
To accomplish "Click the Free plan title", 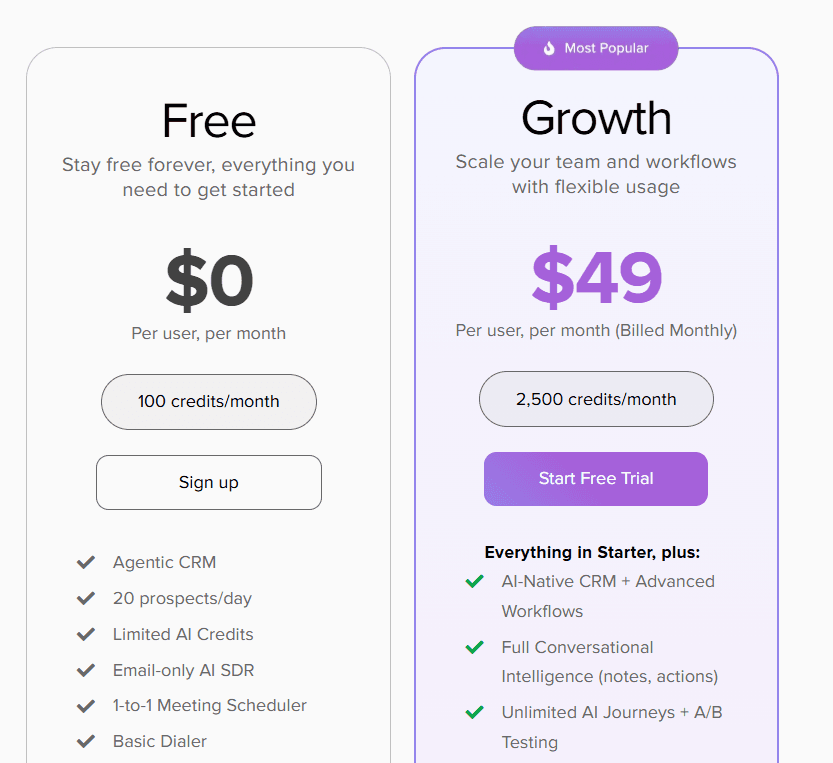I will point(208,120).
